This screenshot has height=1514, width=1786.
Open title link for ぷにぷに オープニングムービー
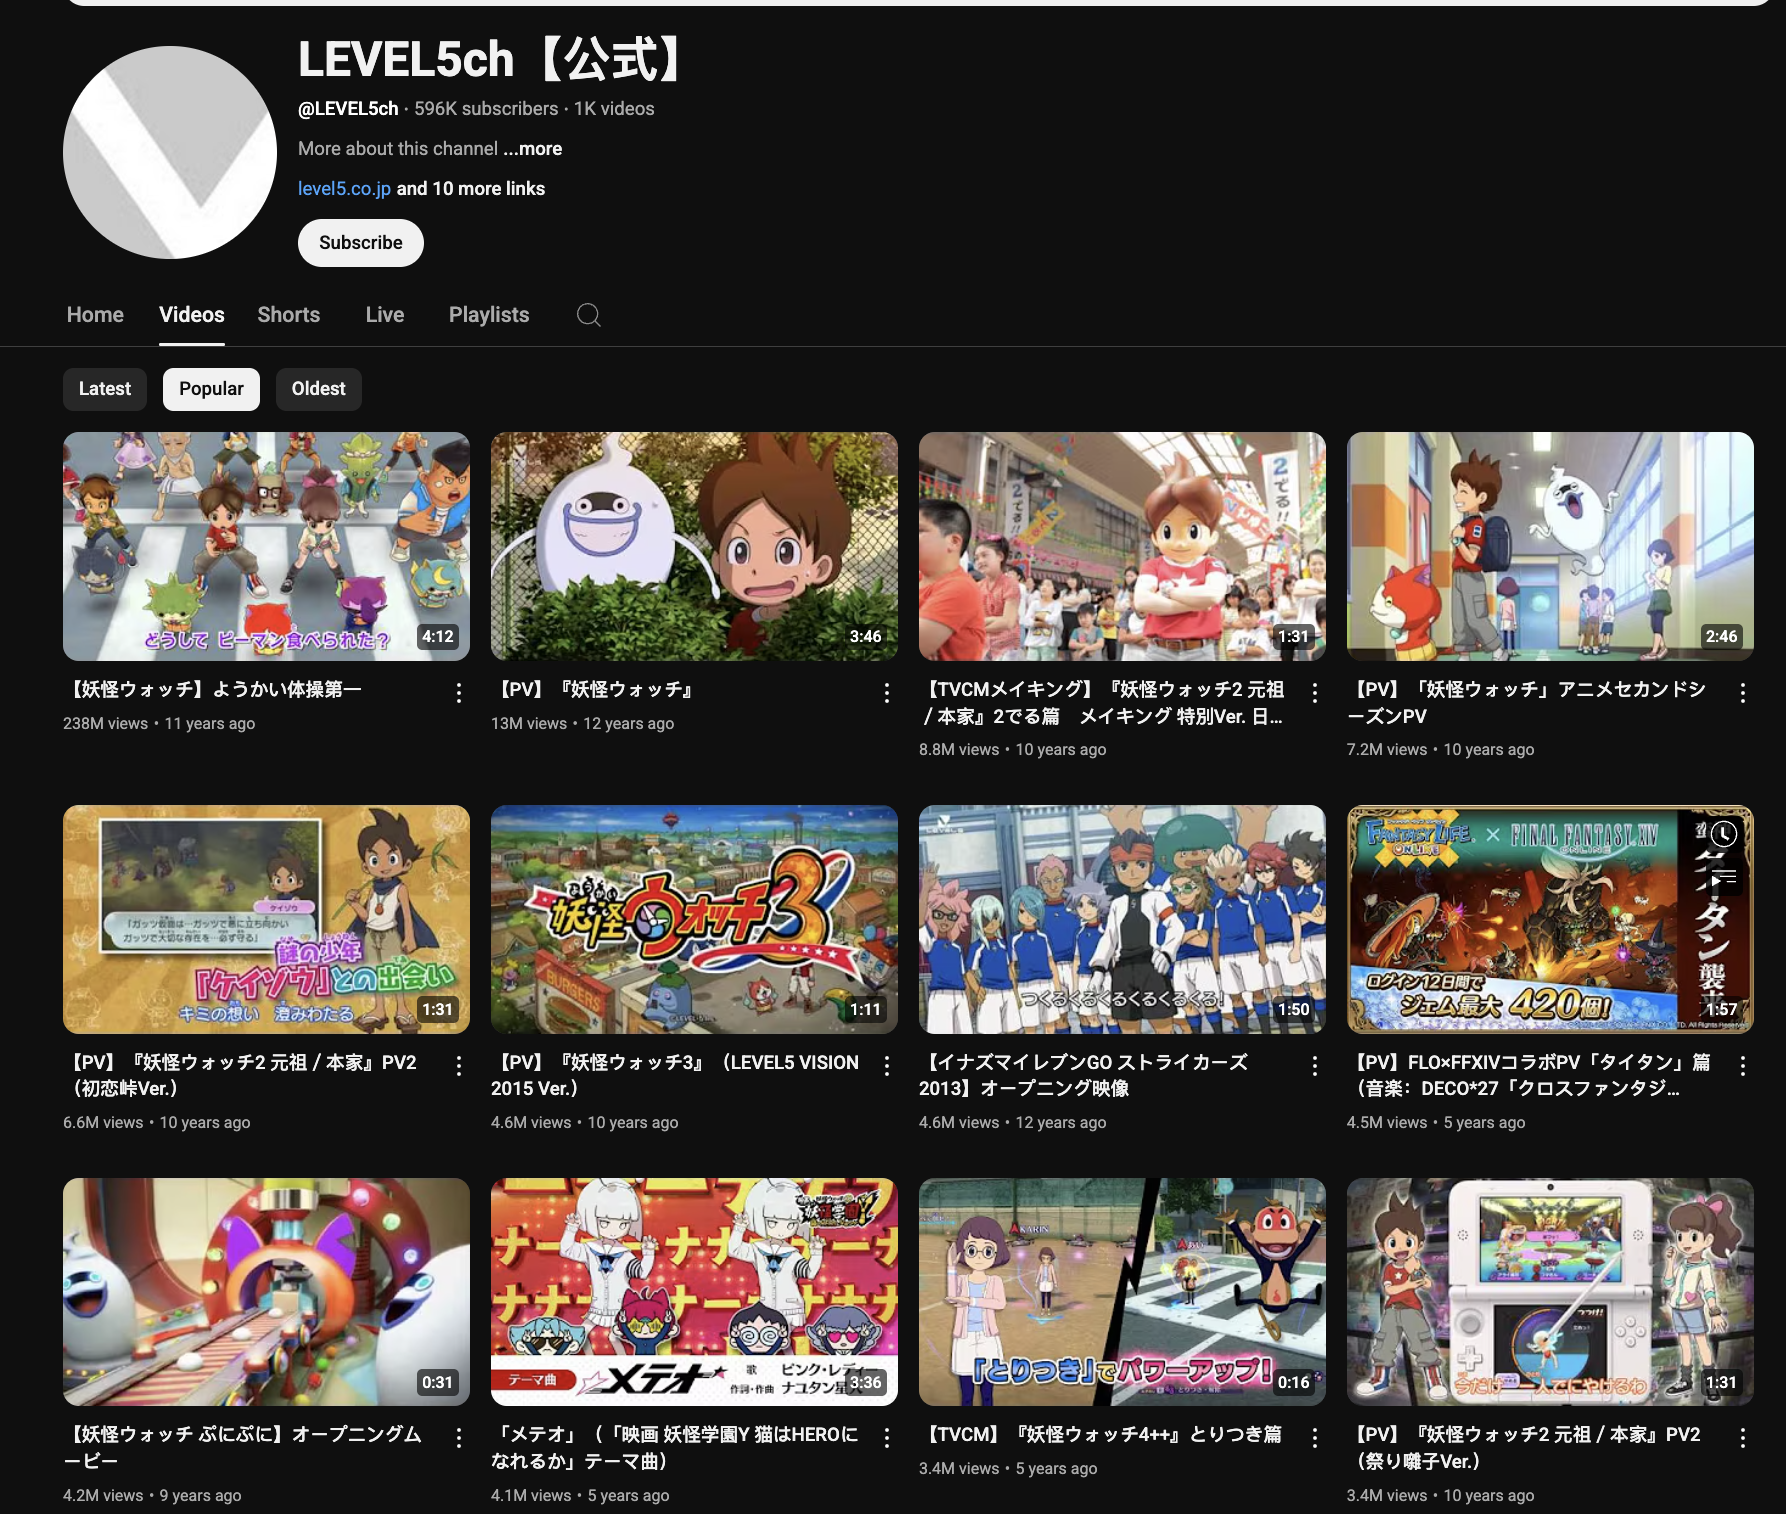(243, 1447)
